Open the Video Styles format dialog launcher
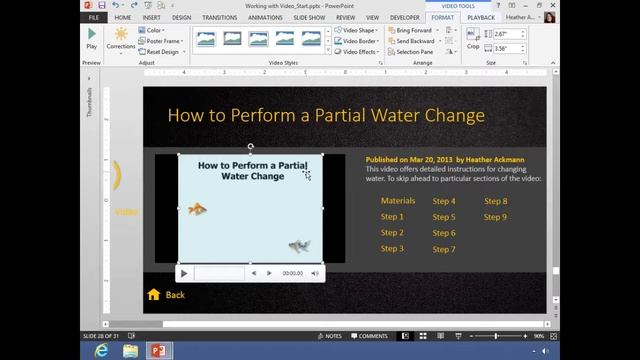This screenshot has width=640, height=360. [380, 63]
